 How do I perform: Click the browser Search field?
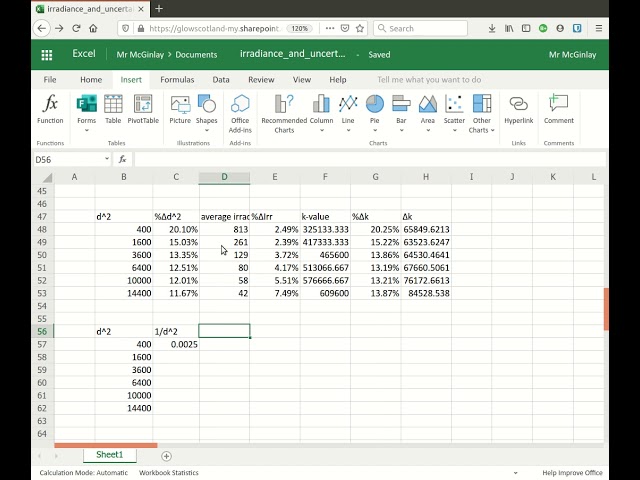click(x=420, y=29)
